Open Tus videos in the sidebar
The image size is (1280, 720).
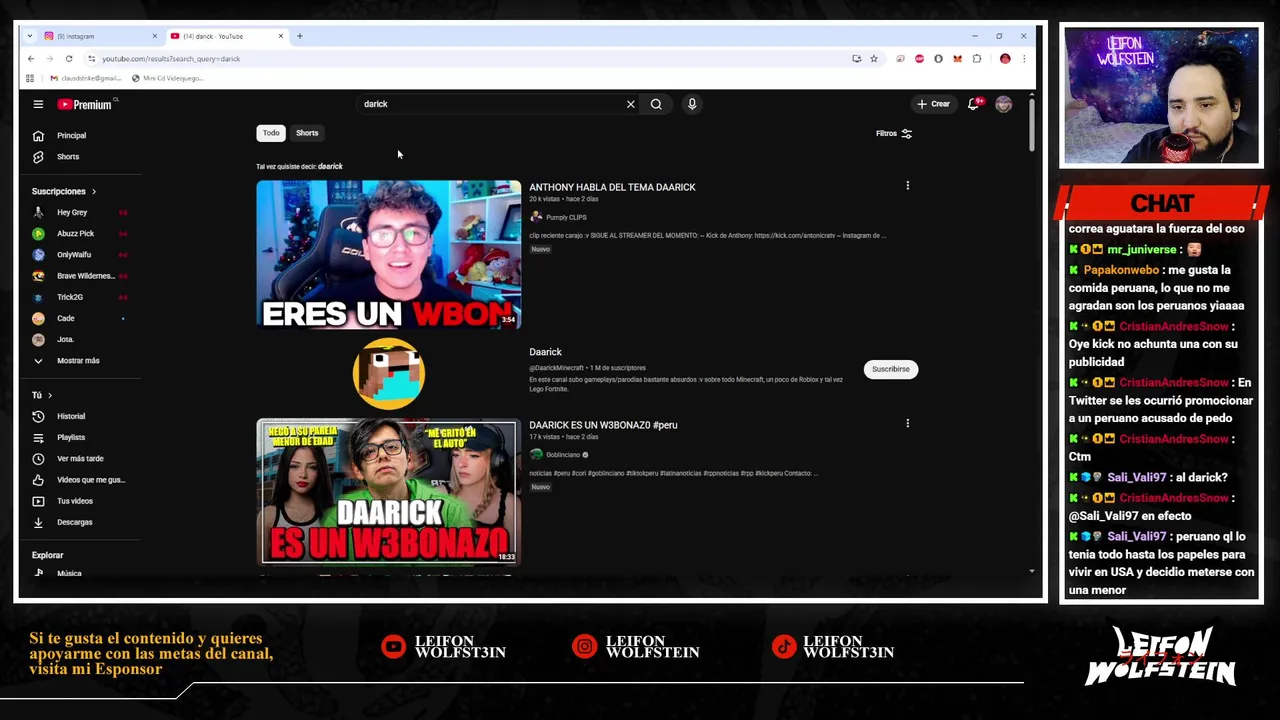(x=75, y=501)
